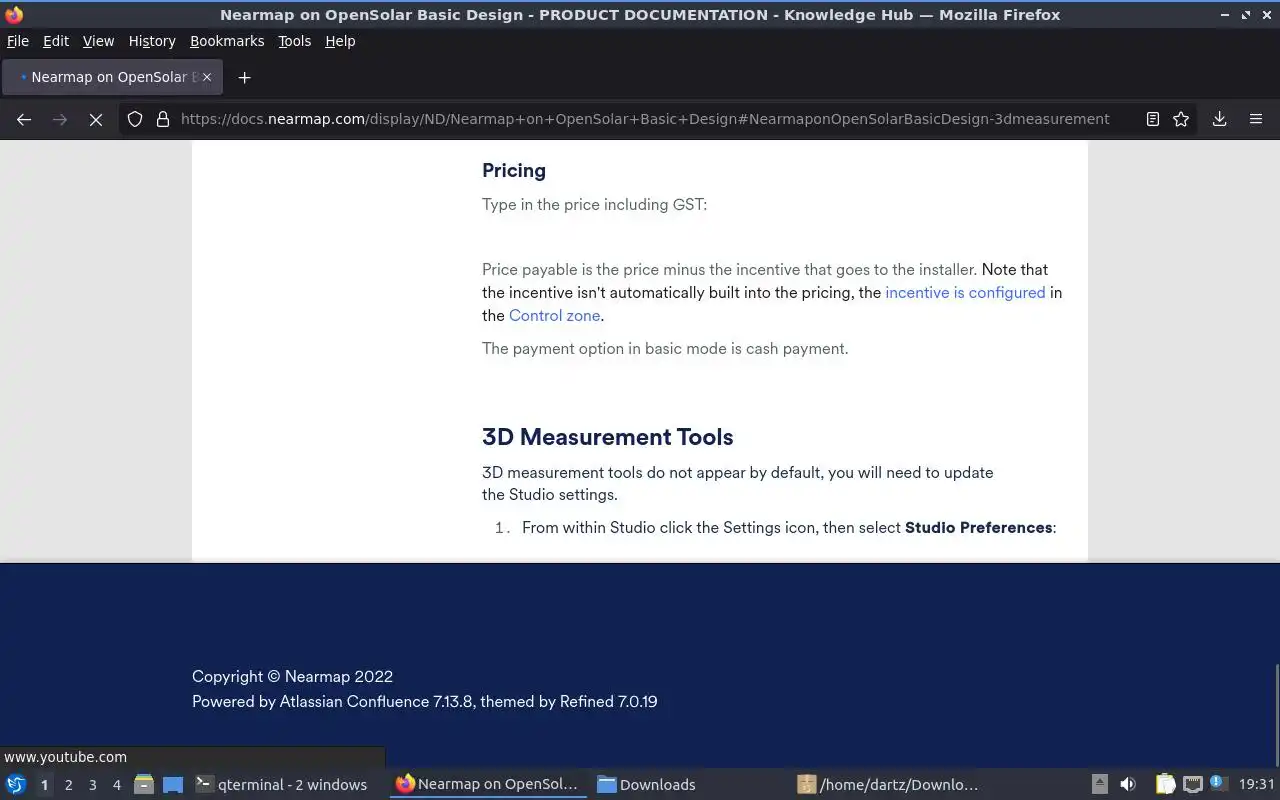Viewport: 1280px width, 800px height.
Task: Switch to virtual desktop 2
Action: pyautogui.click(x=68, y=785)
